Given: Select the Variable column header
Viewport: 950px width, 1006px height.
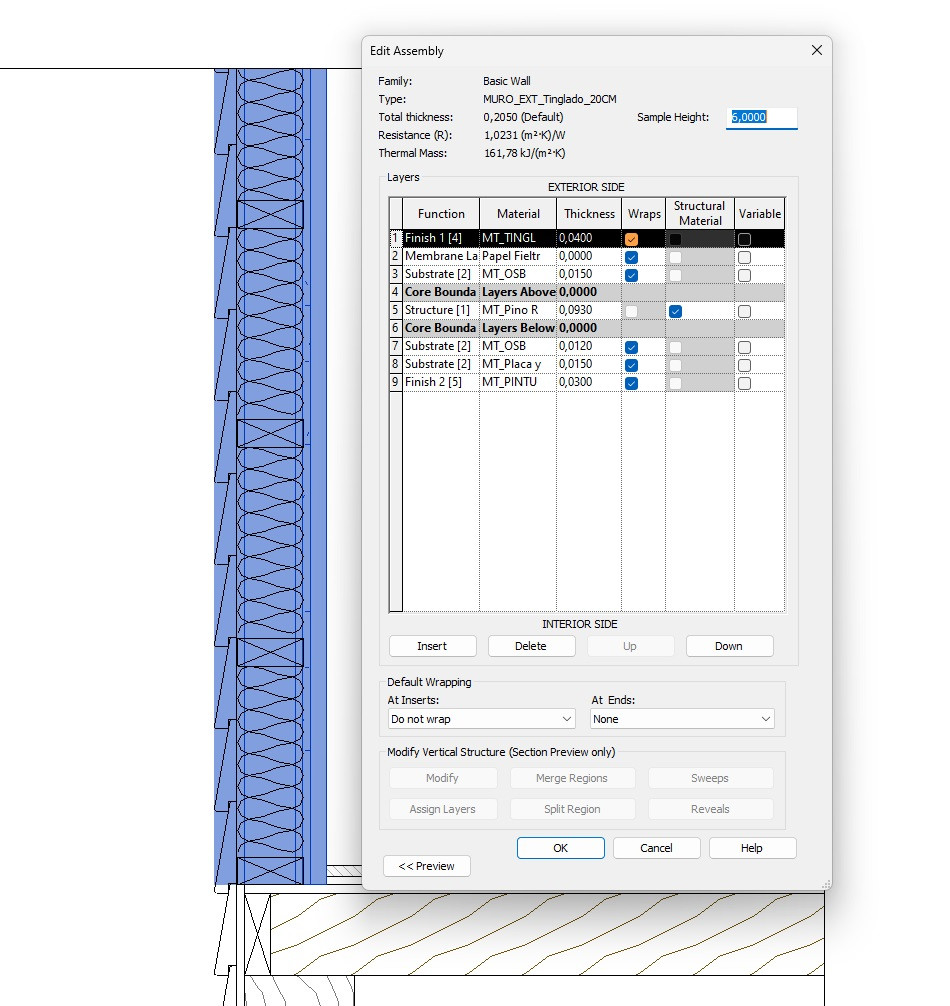Looking at the screenshot, I should click(759, 214).
